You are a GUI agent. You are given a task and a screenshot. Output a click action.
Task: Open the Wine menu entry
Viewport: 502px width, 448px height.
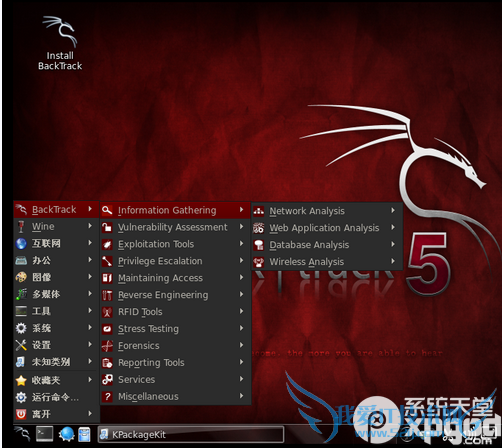[x=56, y=227]
